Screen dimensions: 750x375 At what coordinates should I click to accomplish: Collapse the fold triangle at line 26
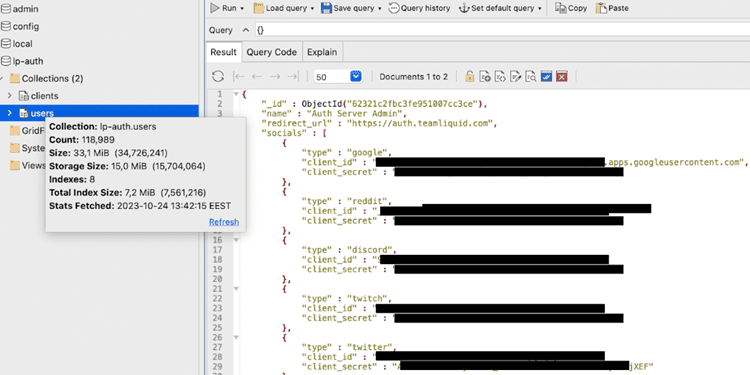(235, 337)
